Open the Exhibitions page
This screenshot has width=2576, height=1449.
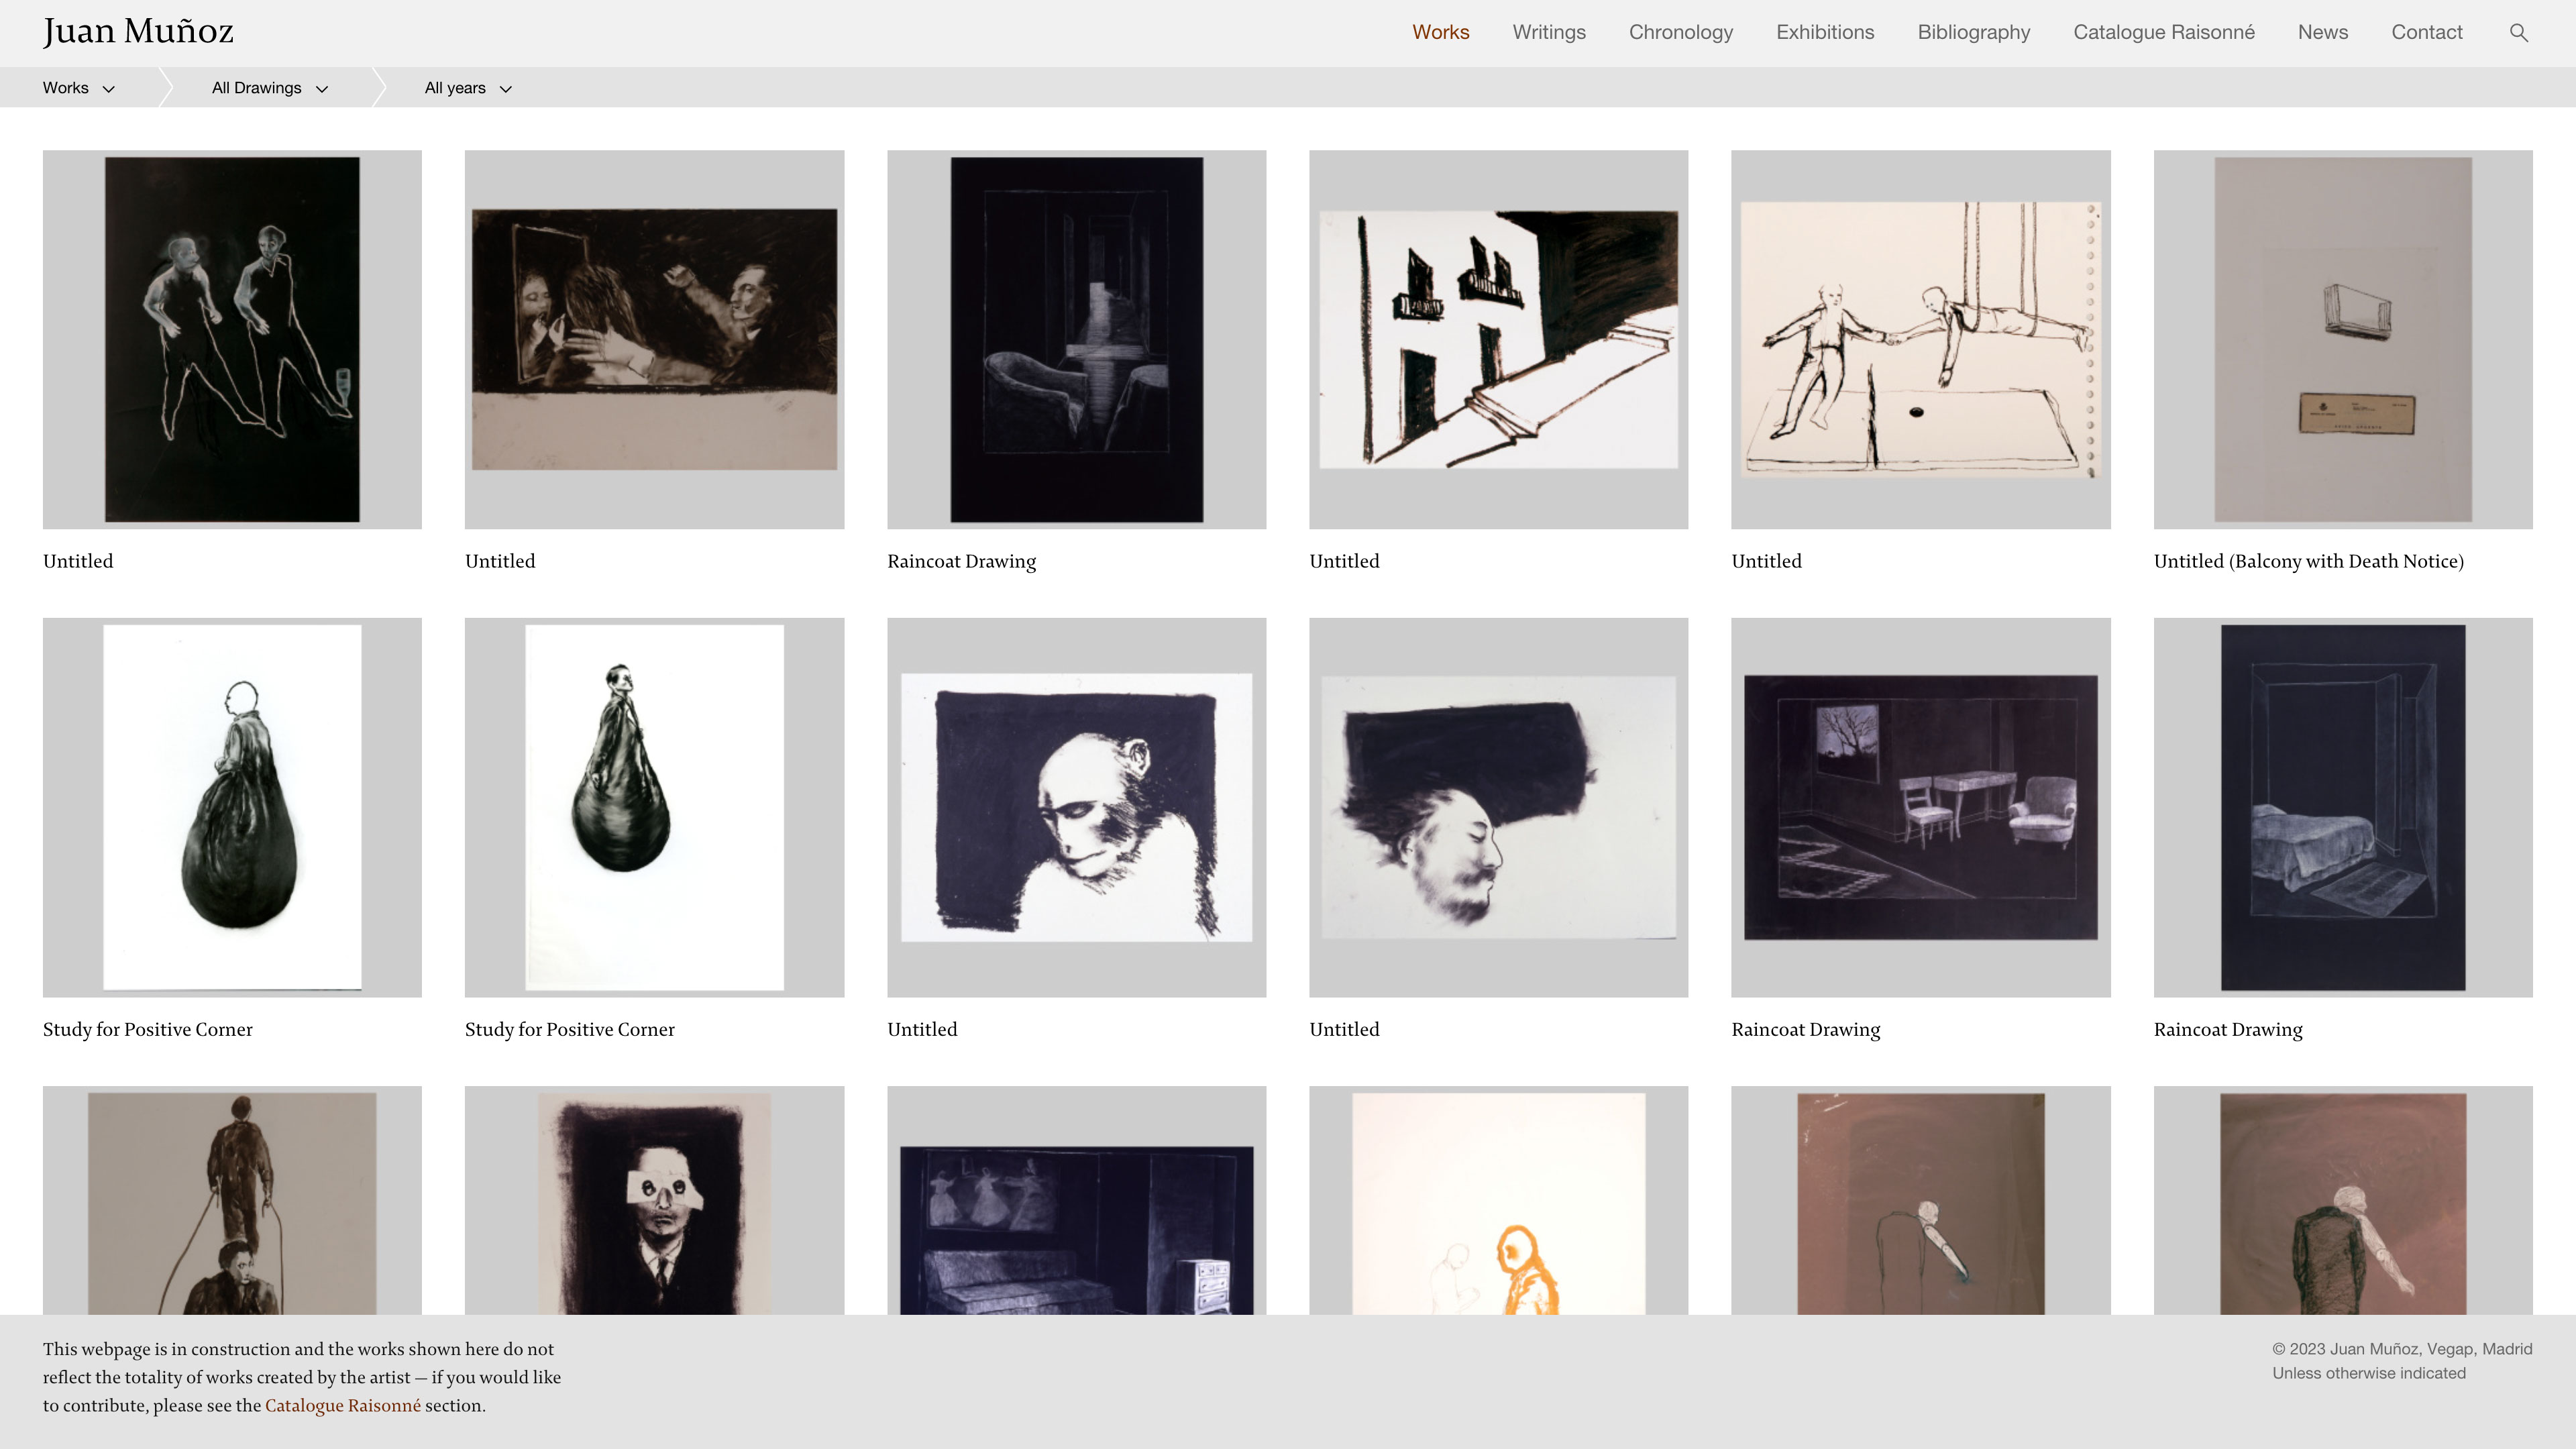1824,32
